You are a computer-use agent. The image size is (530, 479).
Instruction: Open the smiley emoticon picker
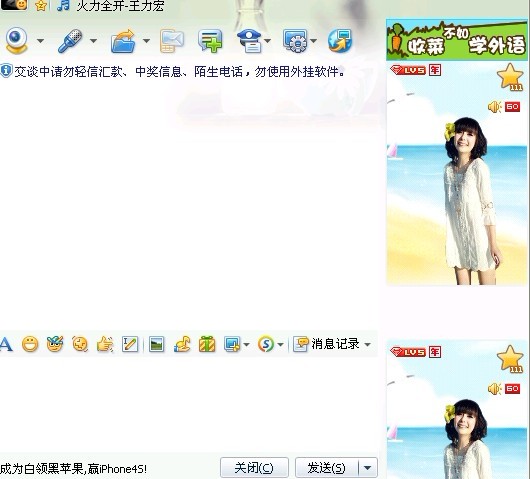(x=30, y=344)
